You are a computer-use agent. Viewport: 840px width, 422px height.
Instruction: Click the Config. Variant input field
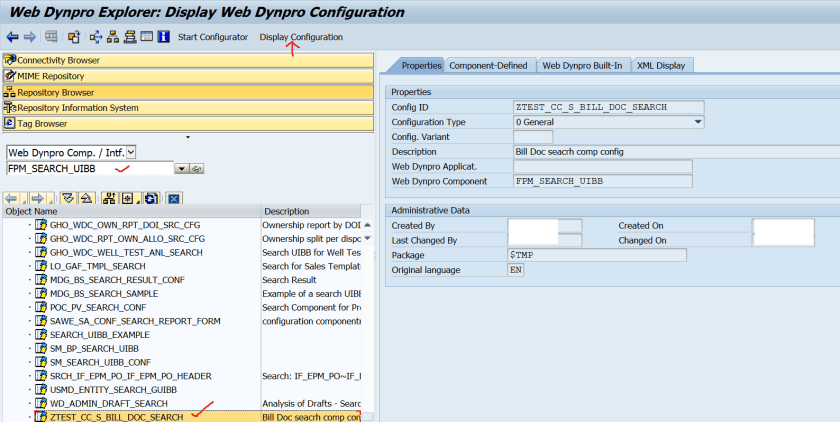tap(532, 137)
